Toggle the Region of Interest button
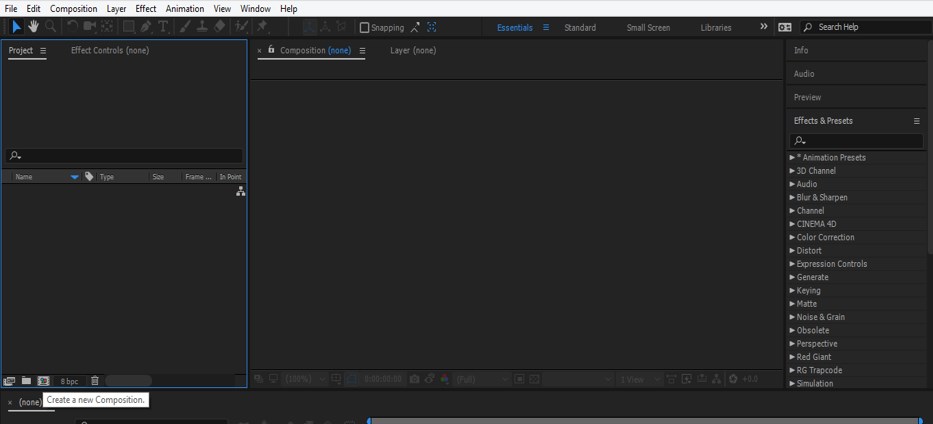 tap(519, 379)
